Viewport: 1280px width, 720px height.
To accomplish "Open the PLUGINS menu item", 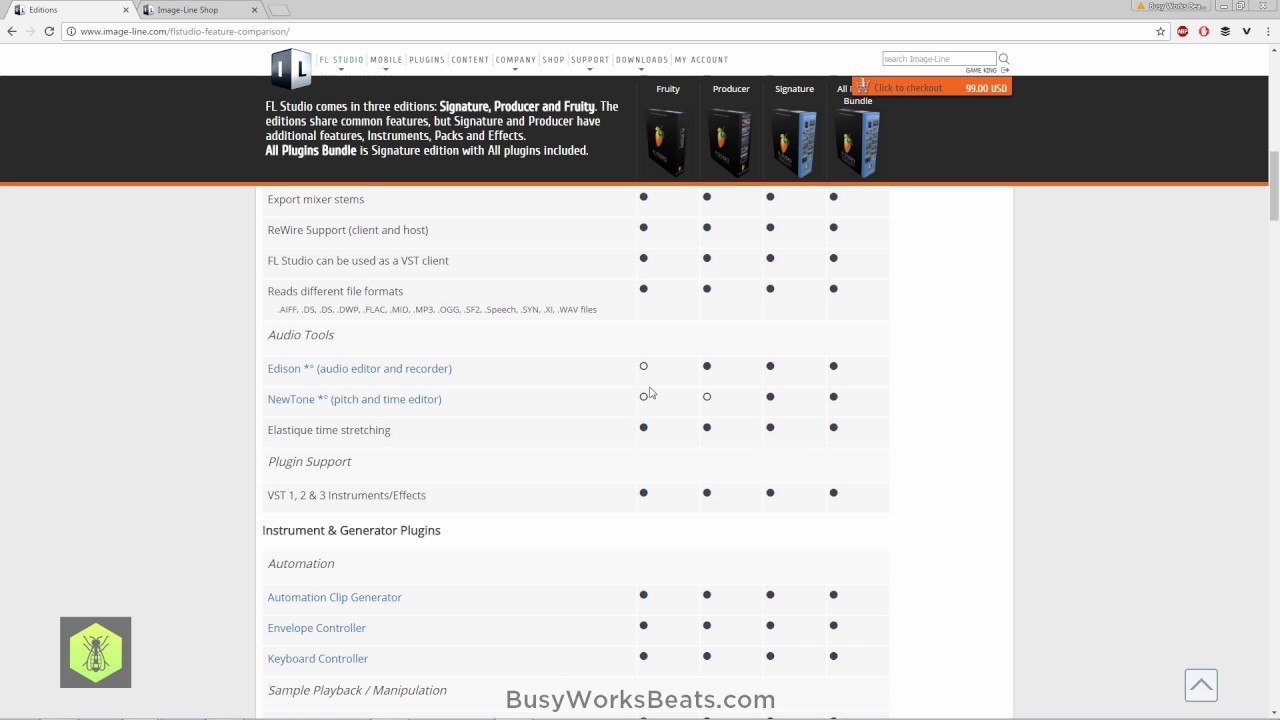I will 427,60.
